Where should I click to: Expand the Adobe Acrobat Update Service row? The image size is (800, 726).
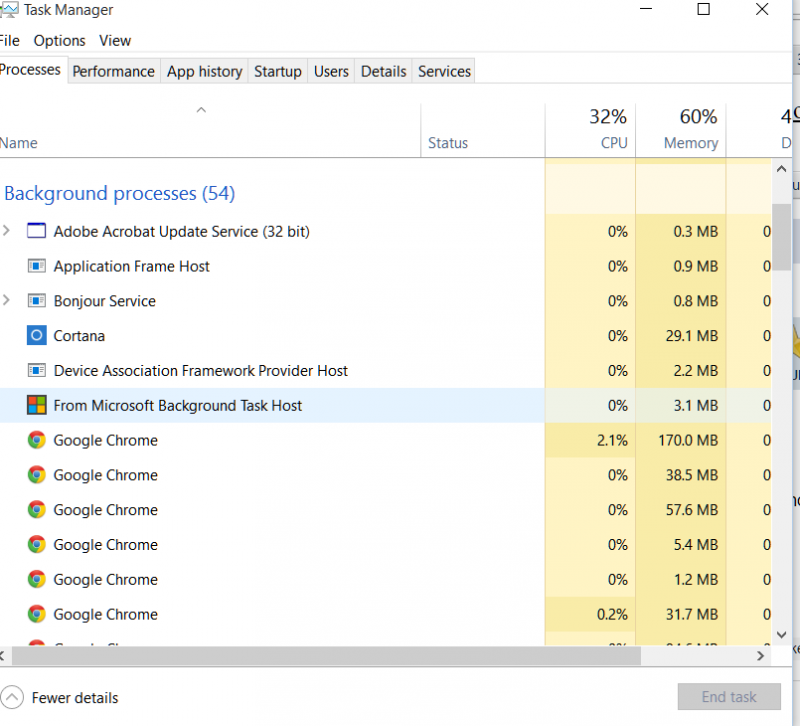[x=6, y=231]
